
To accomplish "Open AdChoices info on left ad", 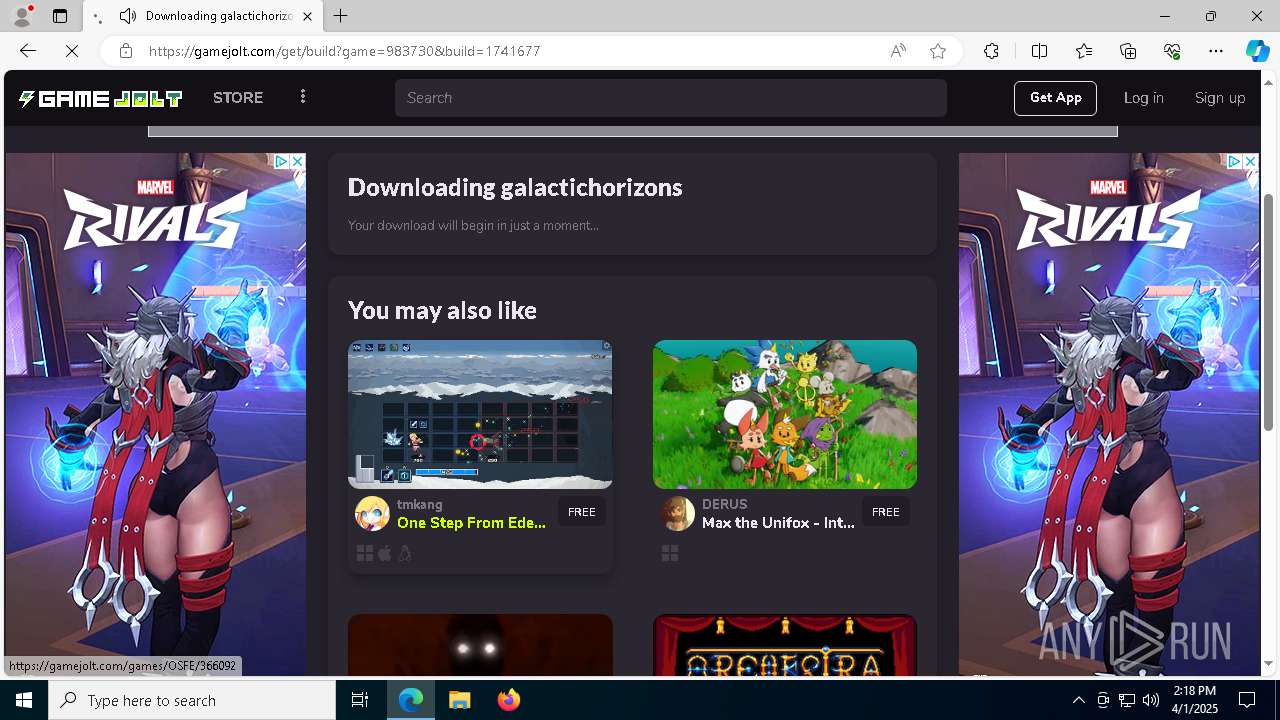I will pyautogui.click(x=282, y=161).
